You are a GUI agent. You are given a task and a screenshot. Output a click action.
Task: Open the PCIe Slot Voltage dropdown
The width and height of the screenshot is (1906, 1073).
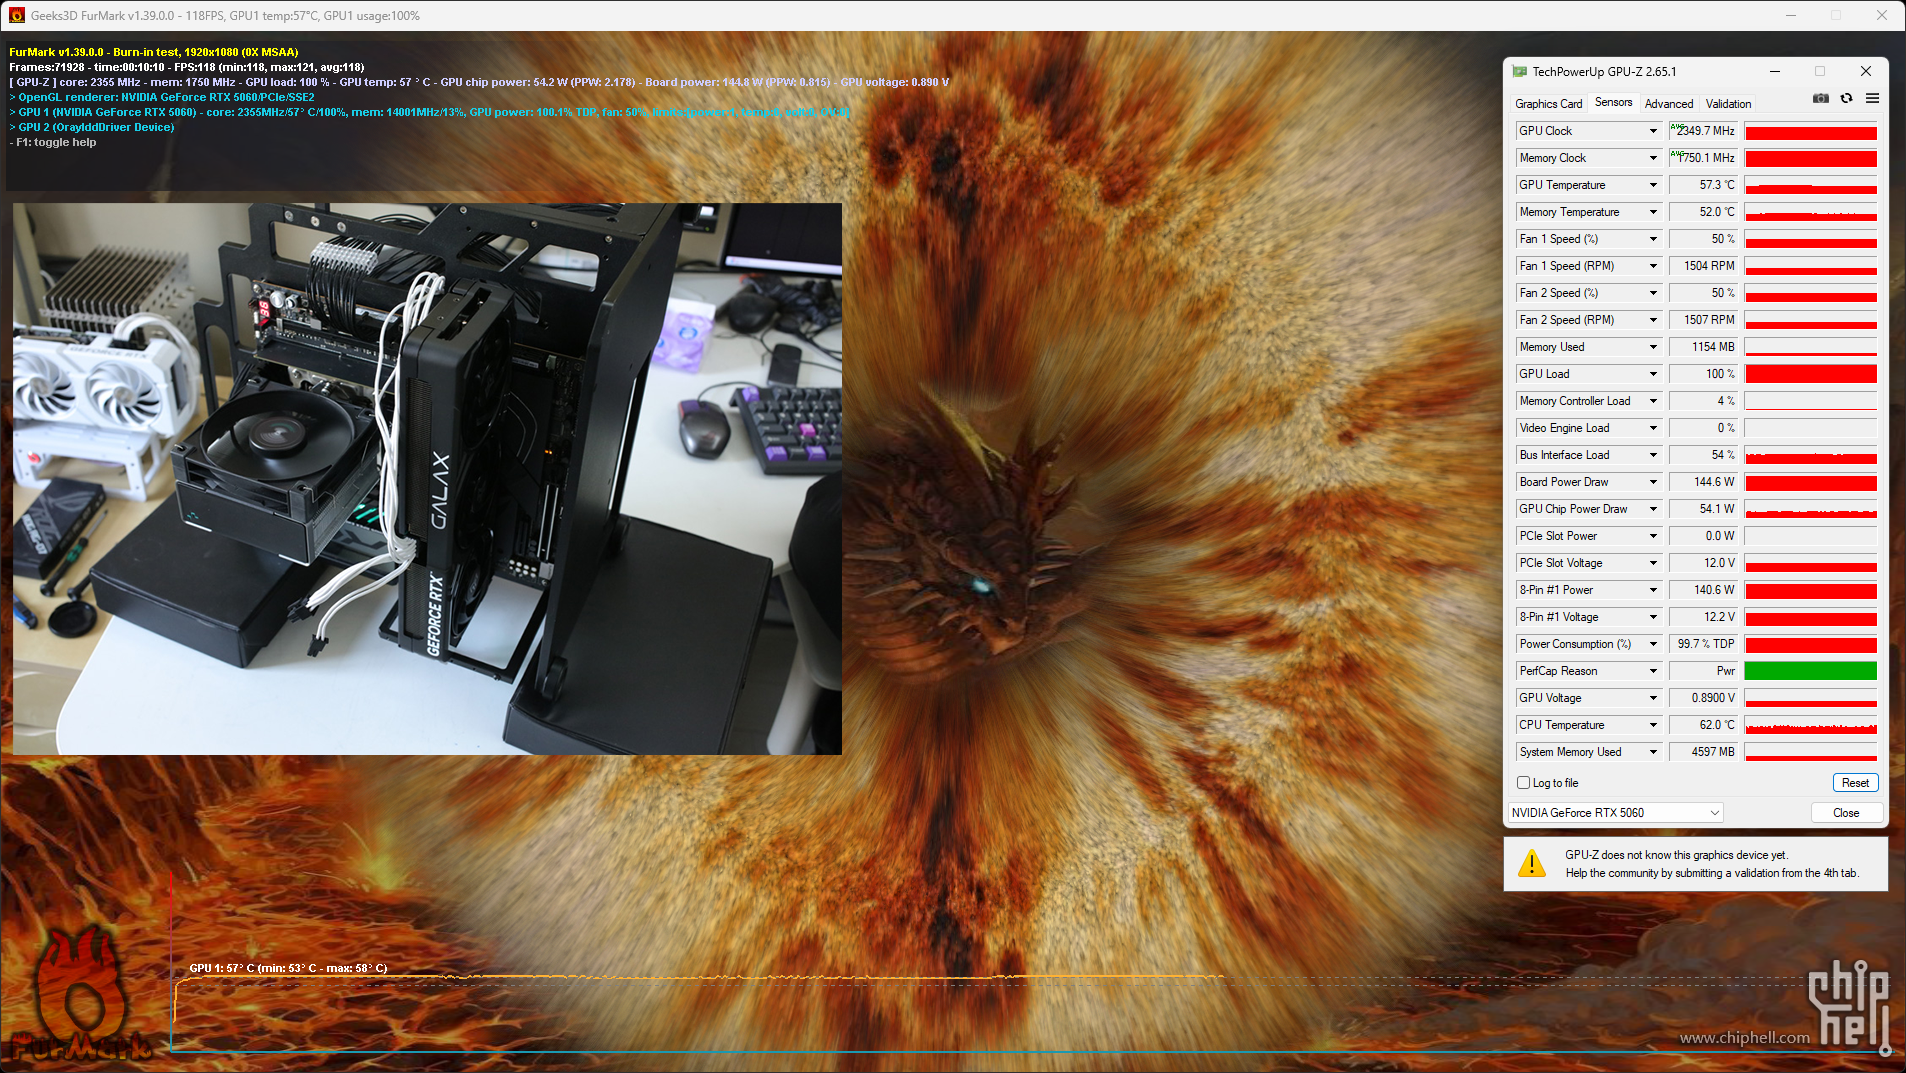tap(1653, 563)
